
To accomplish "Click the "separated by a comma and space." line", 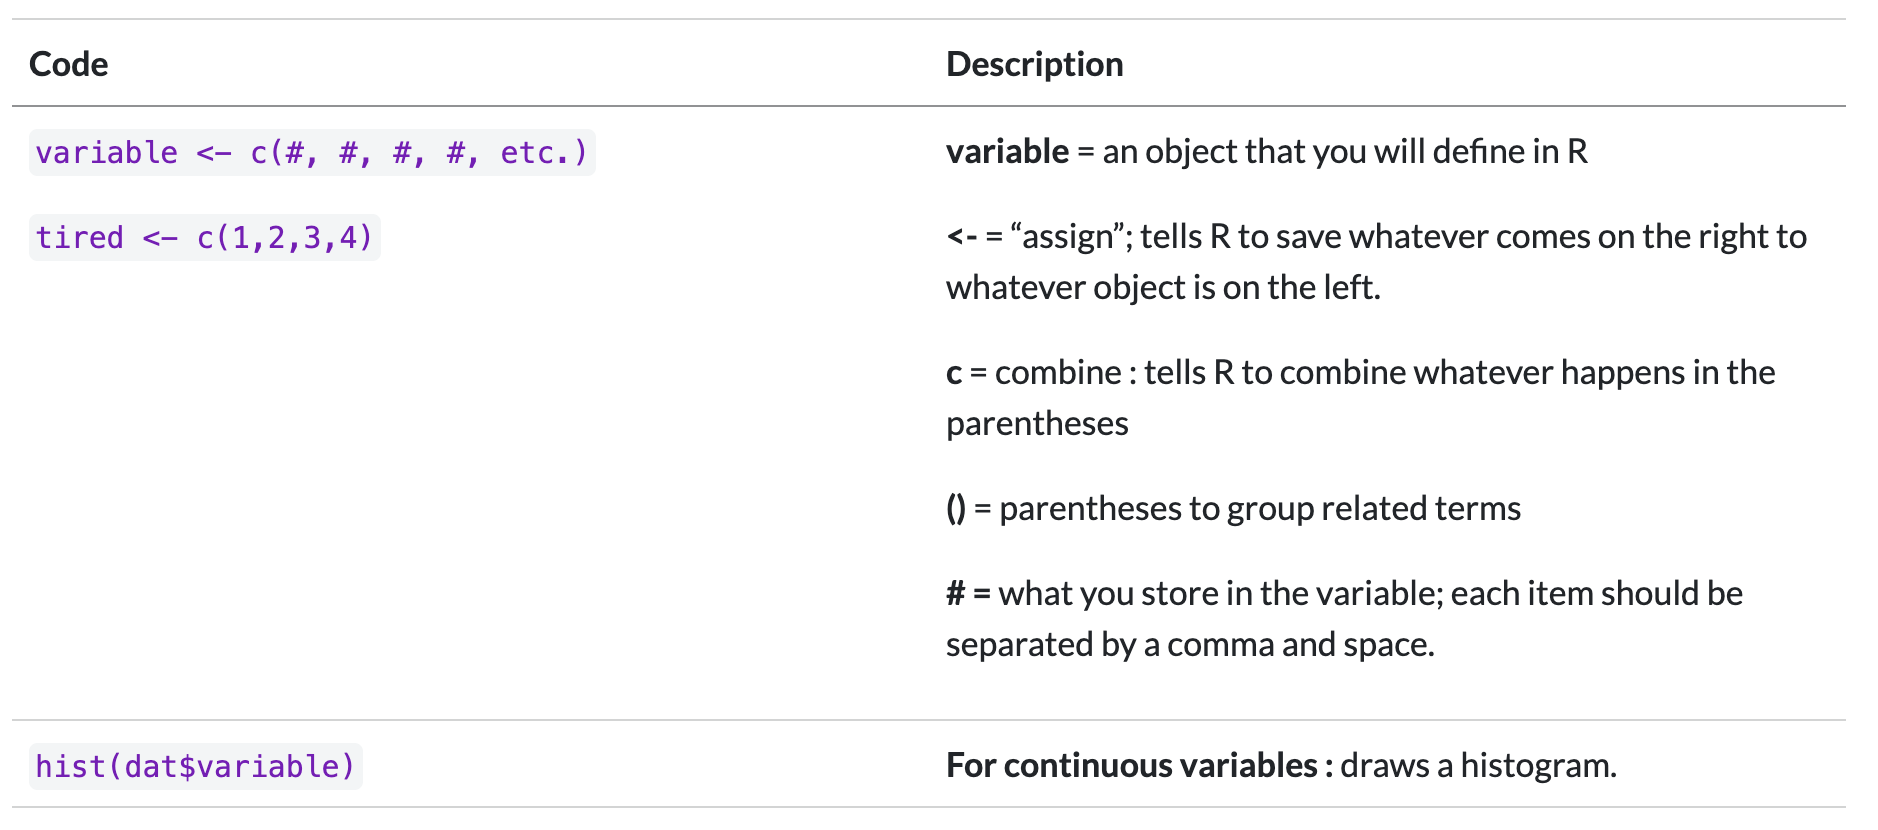I will coord(1189,645).
